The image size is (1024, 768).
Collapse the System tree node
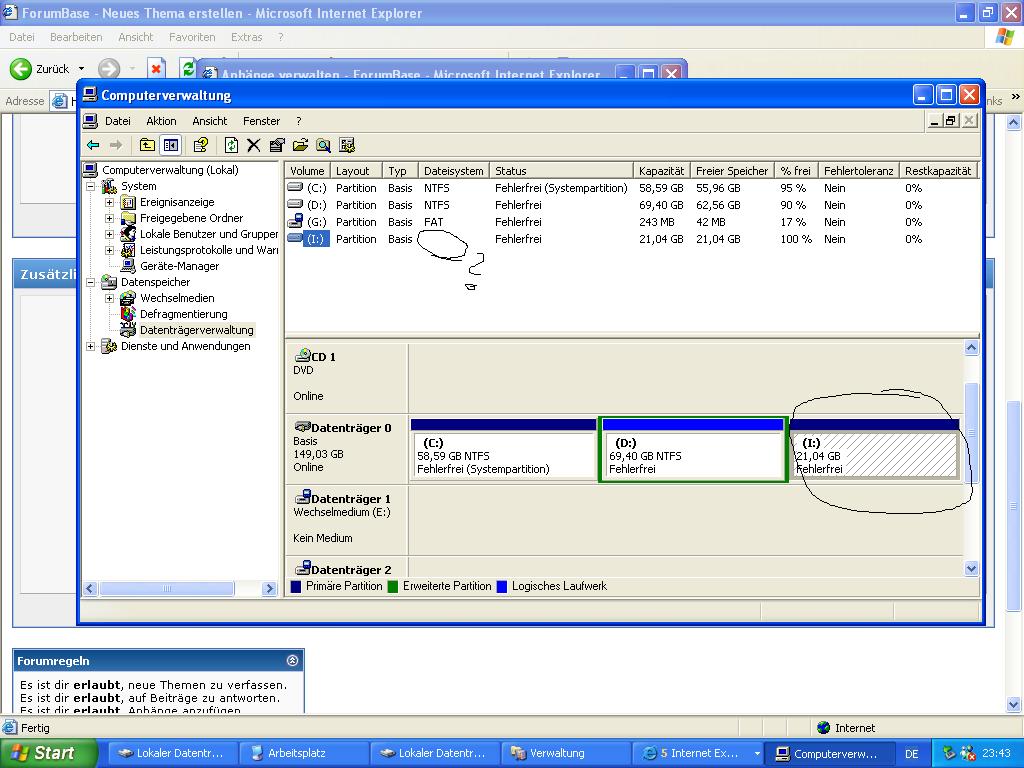click(91, 186)
